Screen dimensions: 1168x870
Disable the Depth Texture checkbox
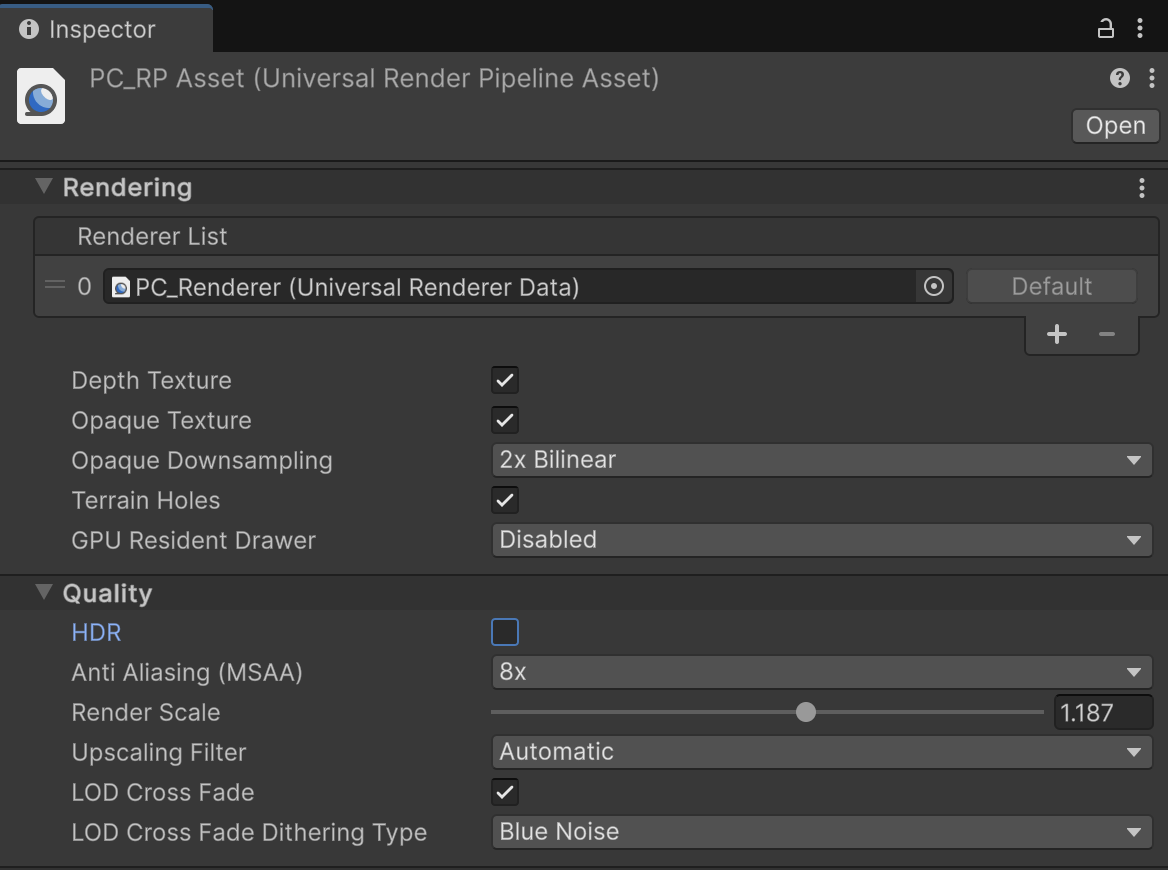pyautogui.click(x=504, y=380)
